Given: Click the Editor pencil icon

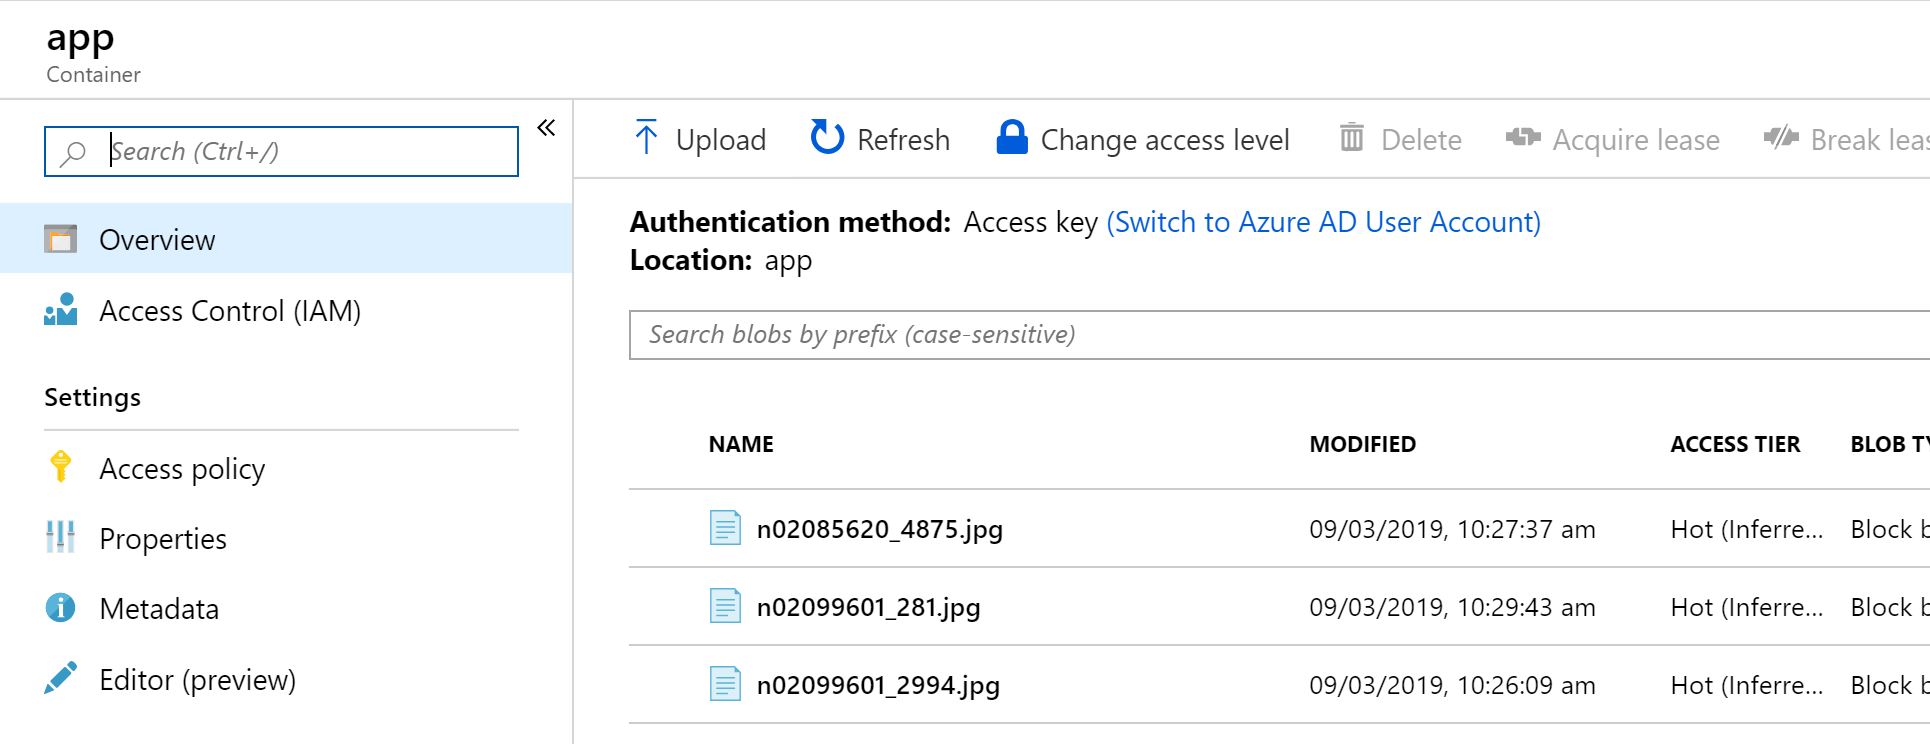Looking at the screenshot, I should 61,678.
